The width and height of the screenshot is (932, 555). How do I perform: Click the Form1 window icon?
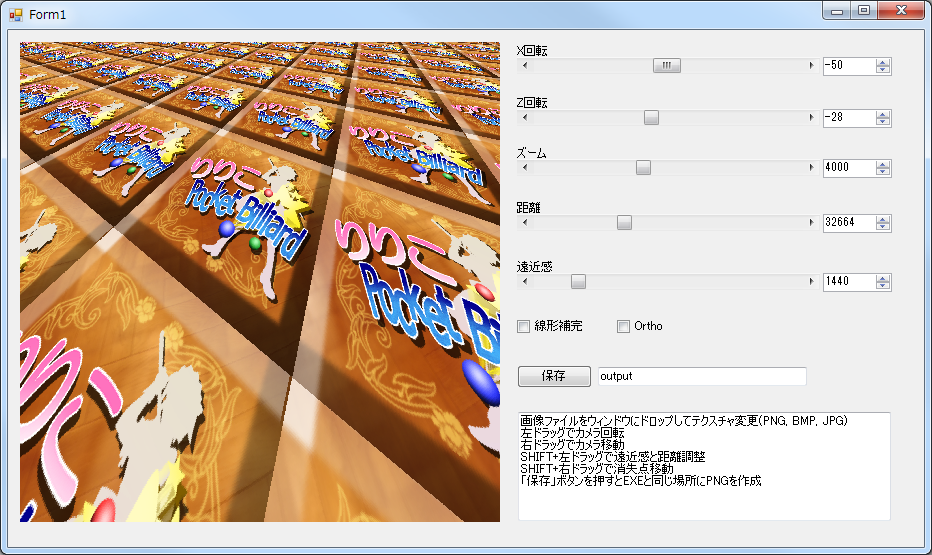point(15,14)
